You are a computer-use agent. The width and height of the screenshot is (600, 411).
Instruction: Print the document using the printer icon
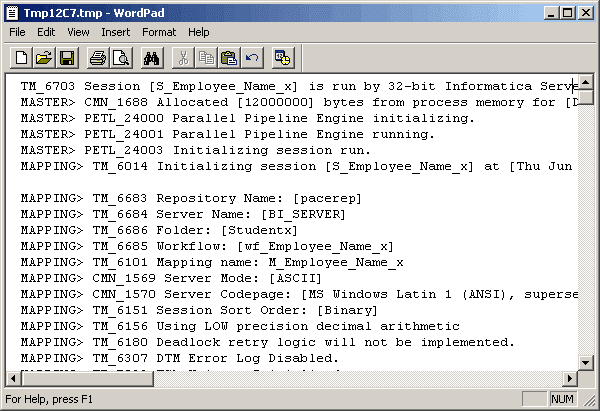tap(98, 58)
